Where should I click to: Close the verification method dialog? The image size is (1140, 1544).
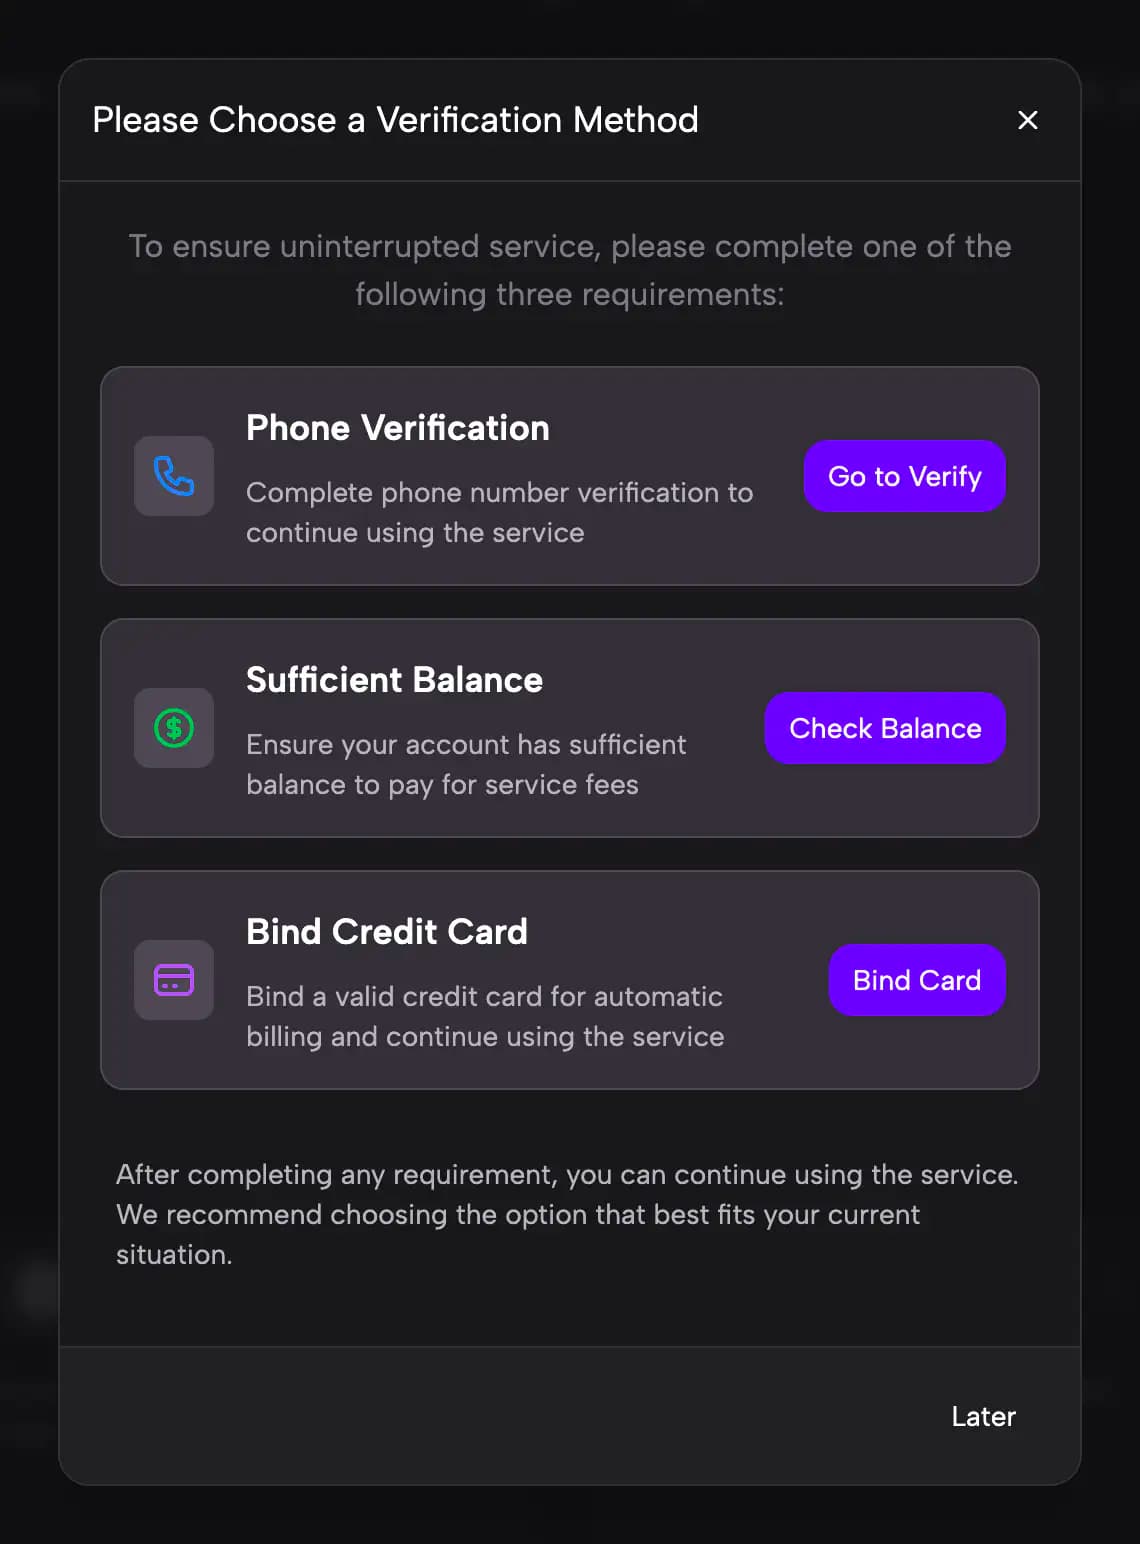[1028, 120]
